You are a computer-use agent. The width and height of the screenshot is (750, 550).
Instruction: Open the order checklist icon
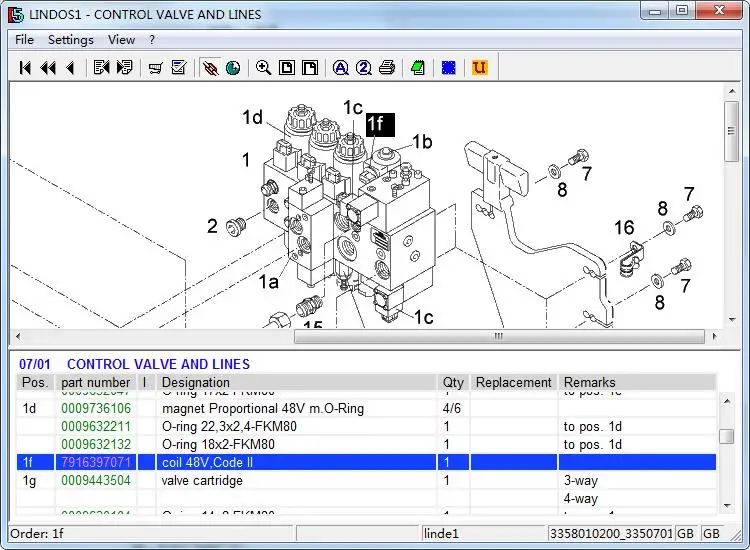pos(179,67)
